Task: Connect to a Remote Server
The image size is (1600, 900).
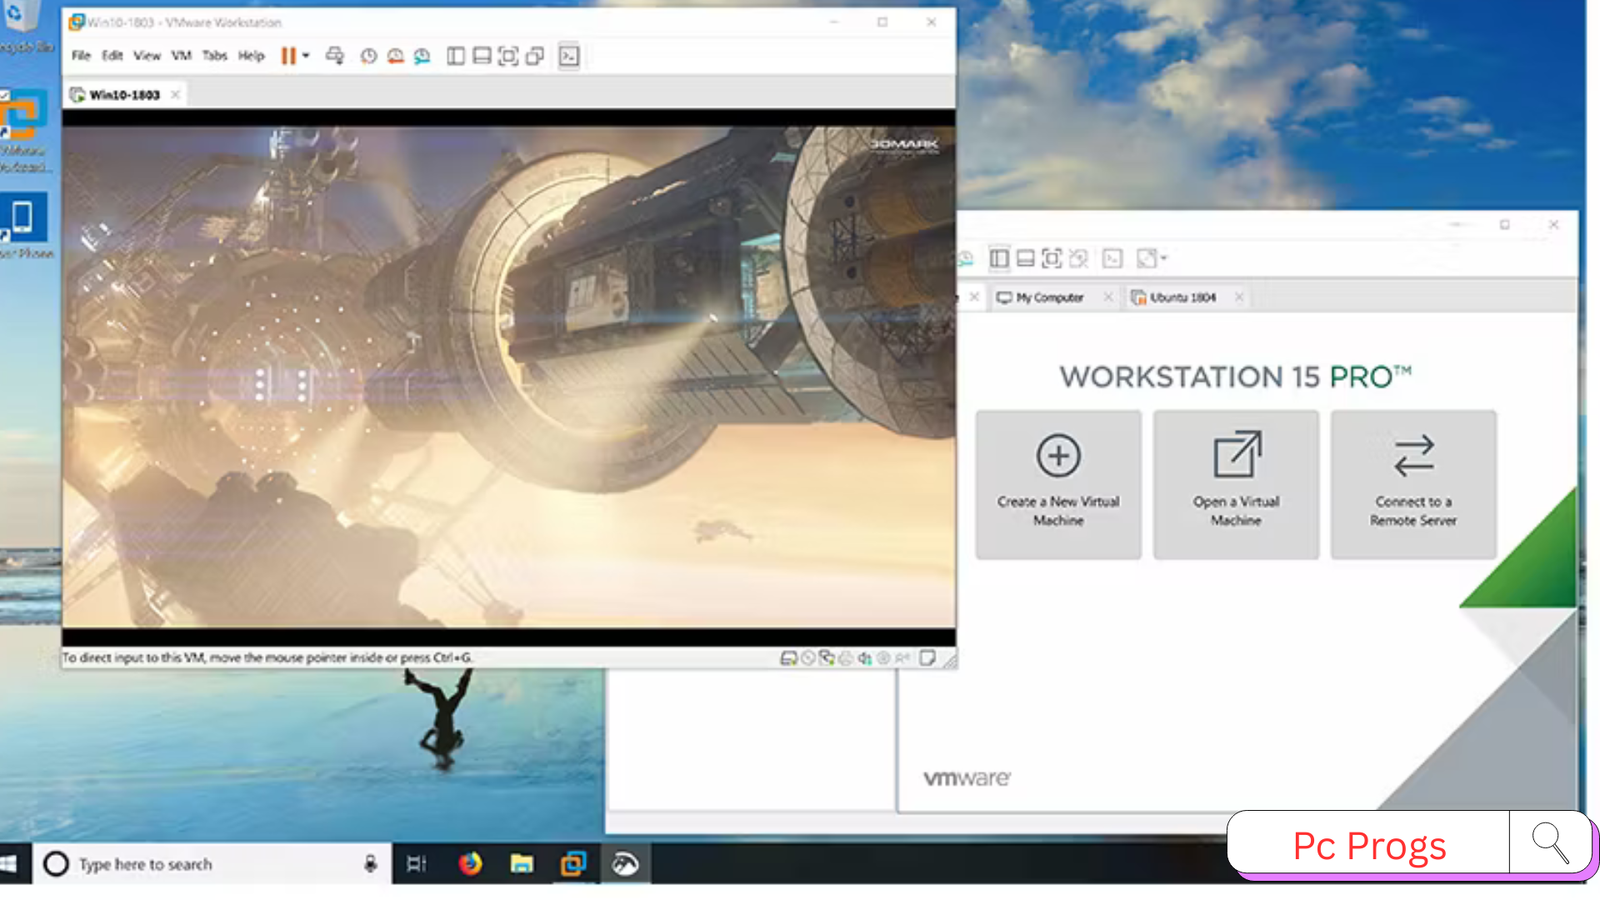Action: [1413, 484]
